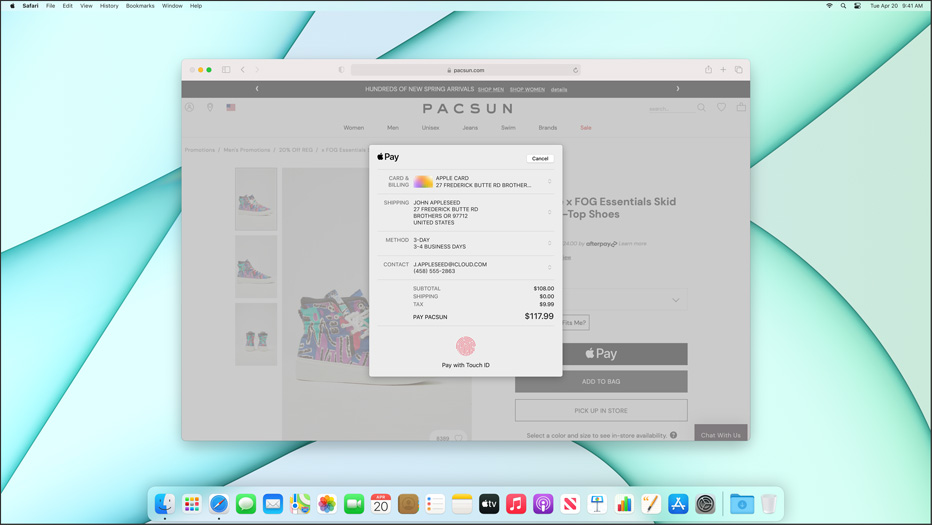Screen dimensions: 932x525
Task: Open Finder from the Dock
Action: (165, 504)
